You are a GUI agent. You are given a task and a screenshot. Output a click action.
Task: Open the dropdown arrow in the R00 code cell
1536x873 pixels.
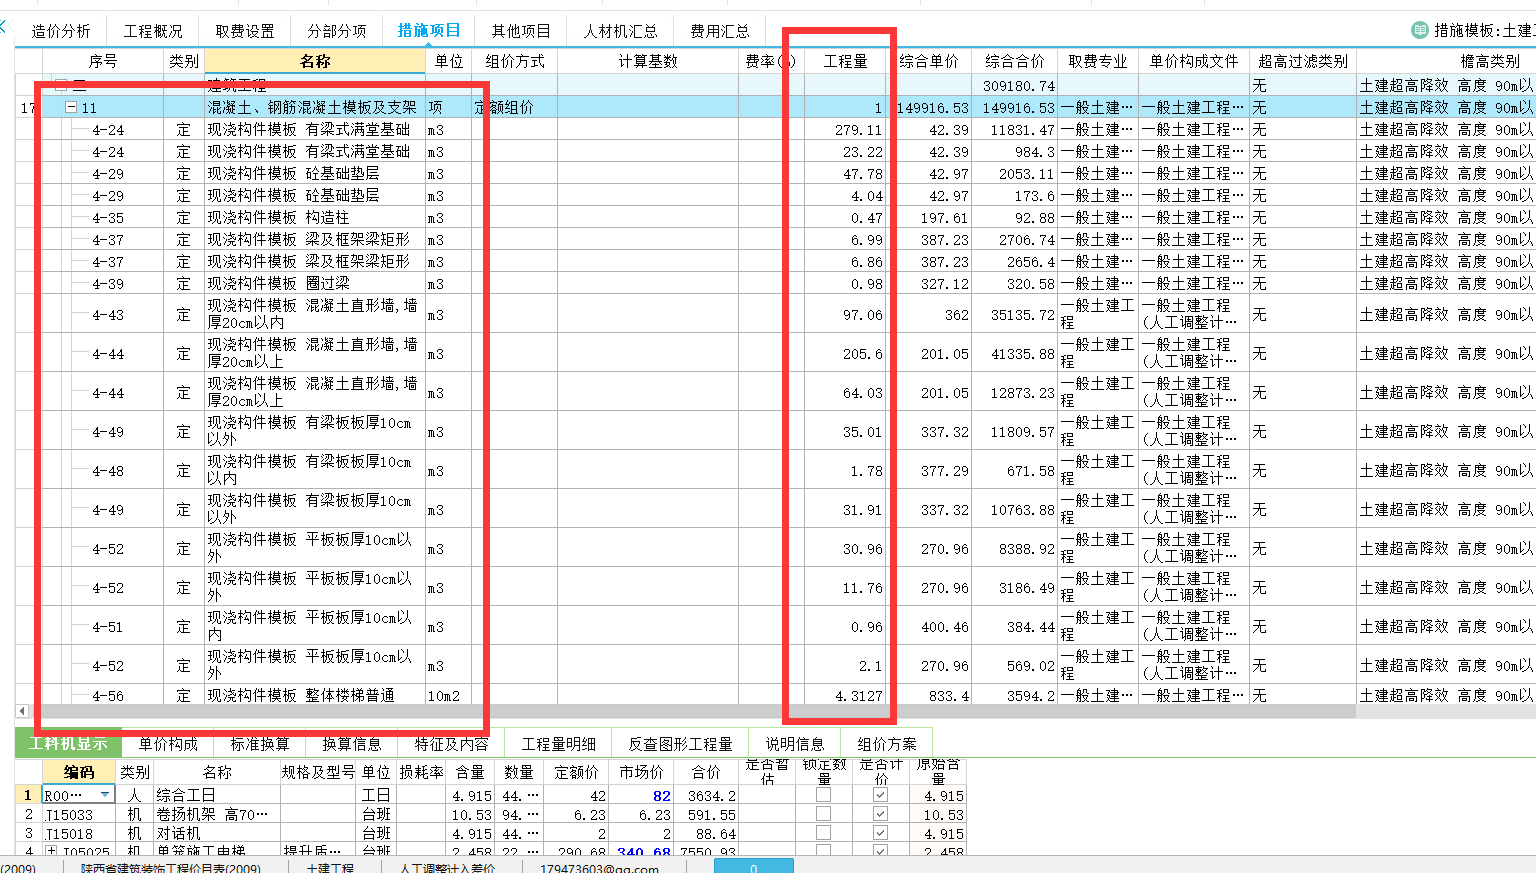105,795
